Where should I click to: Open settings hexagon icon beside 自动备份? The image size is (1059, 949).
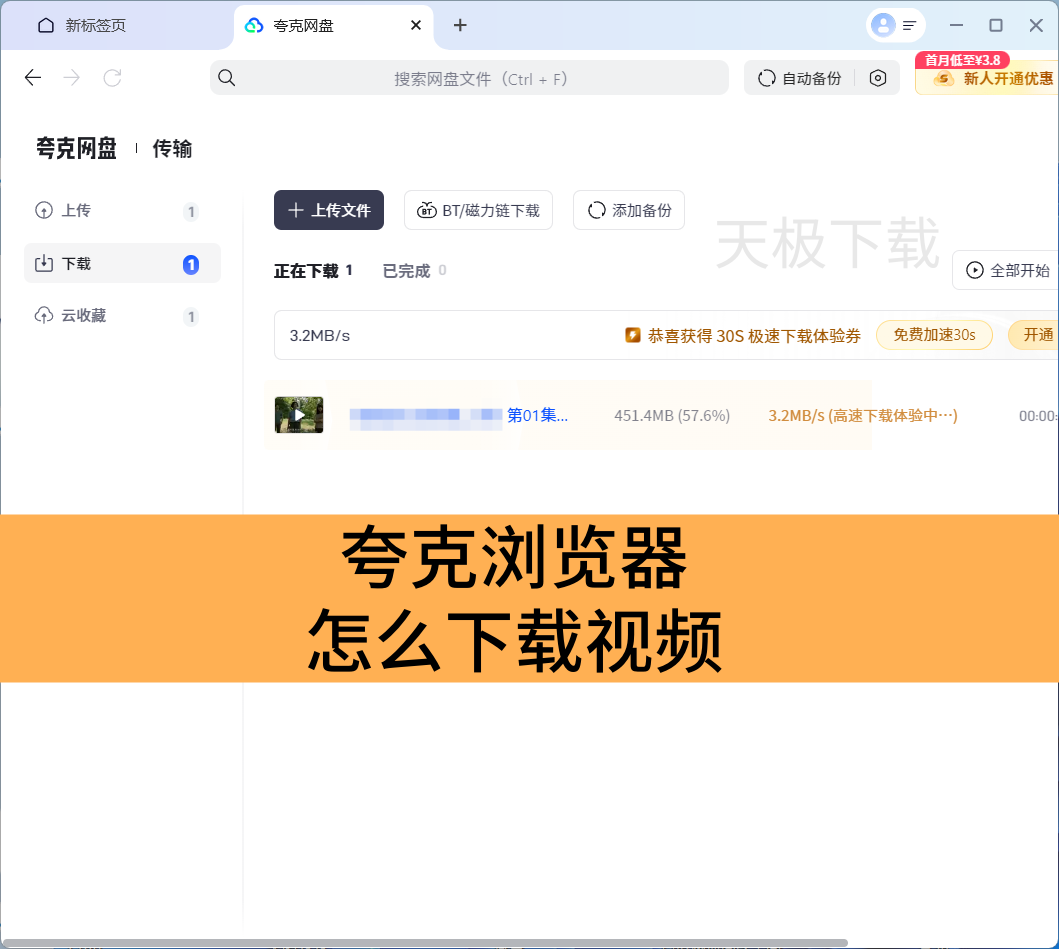click(x=877, y=78)
